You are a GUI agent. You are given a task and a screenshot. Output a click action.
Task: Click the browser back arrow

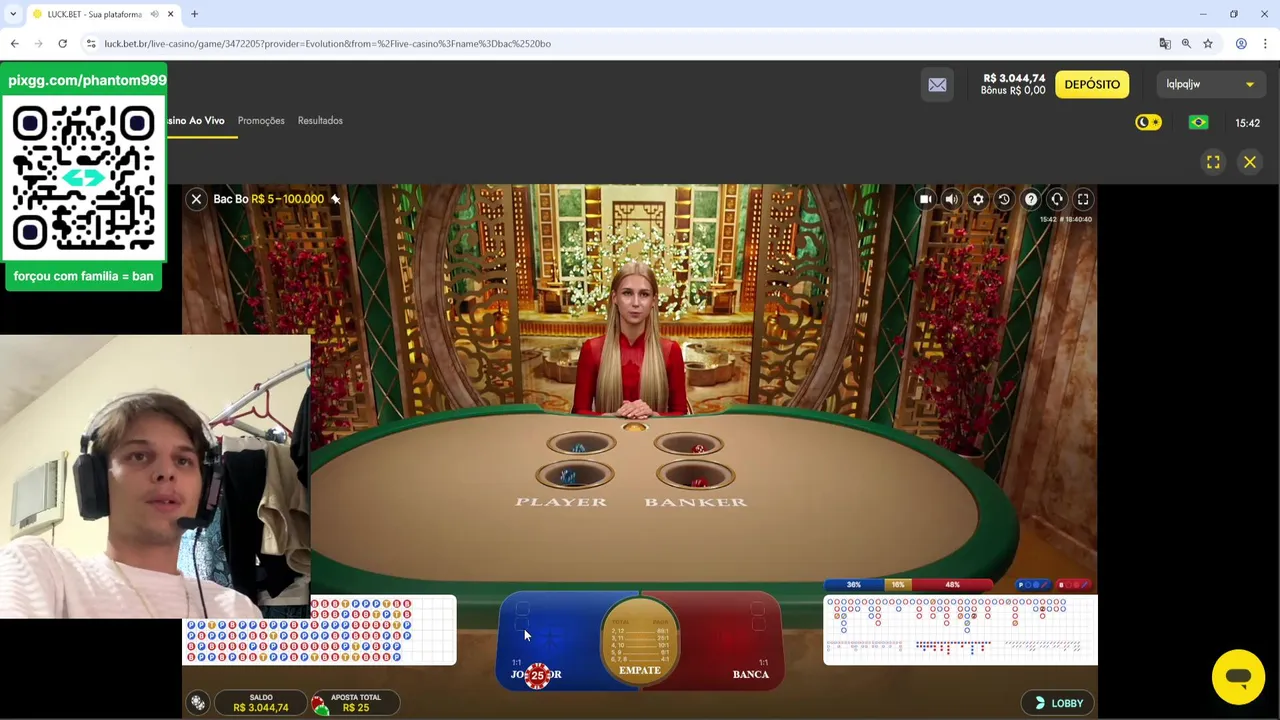point(14,43)
